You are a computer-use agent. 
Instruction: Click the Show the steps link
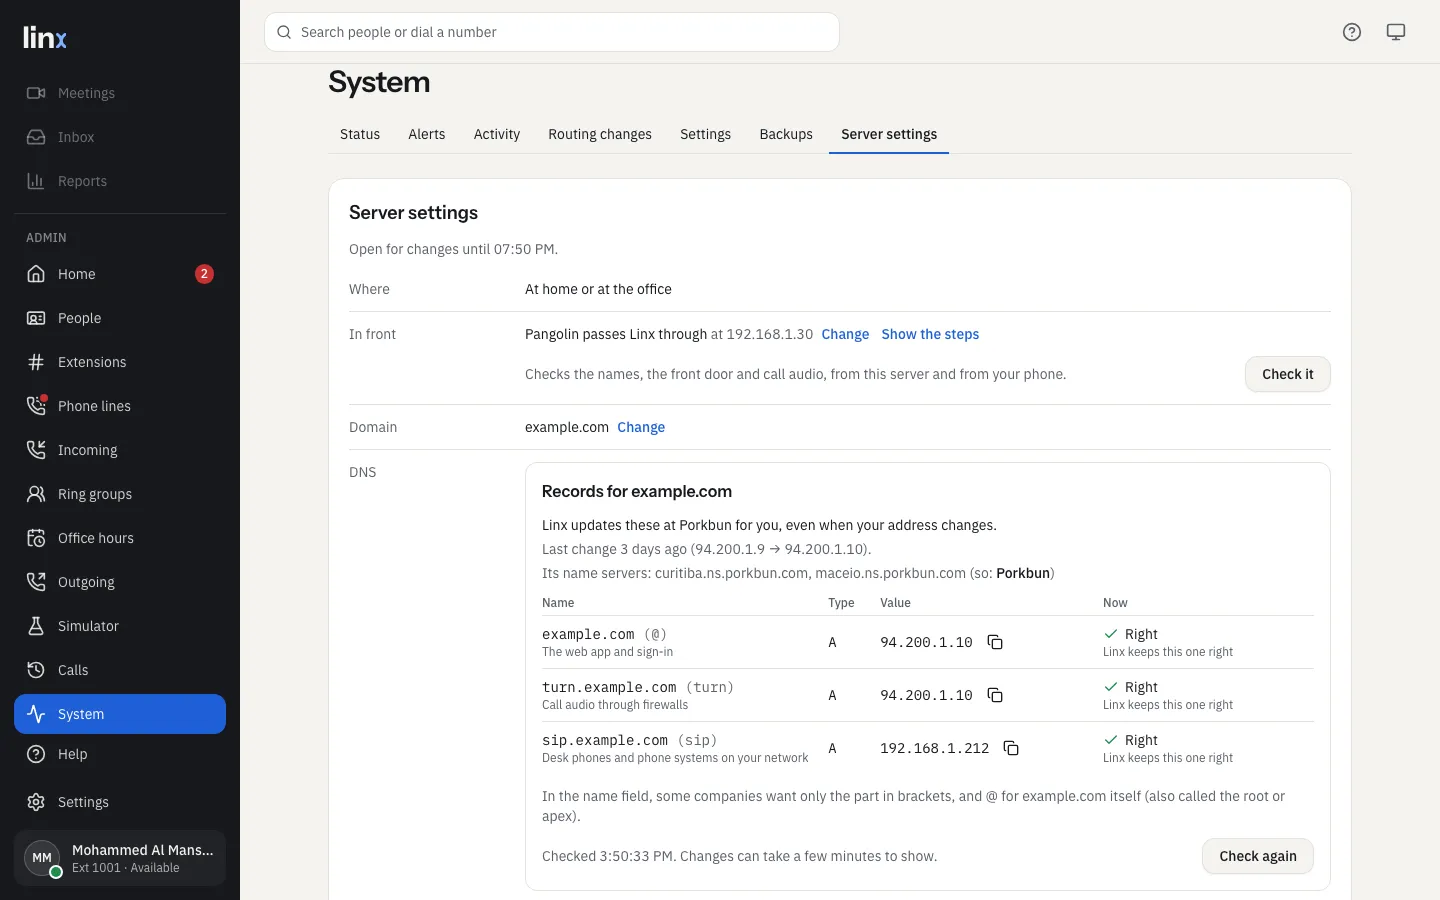pyautogui.click(x=930, y=334)
